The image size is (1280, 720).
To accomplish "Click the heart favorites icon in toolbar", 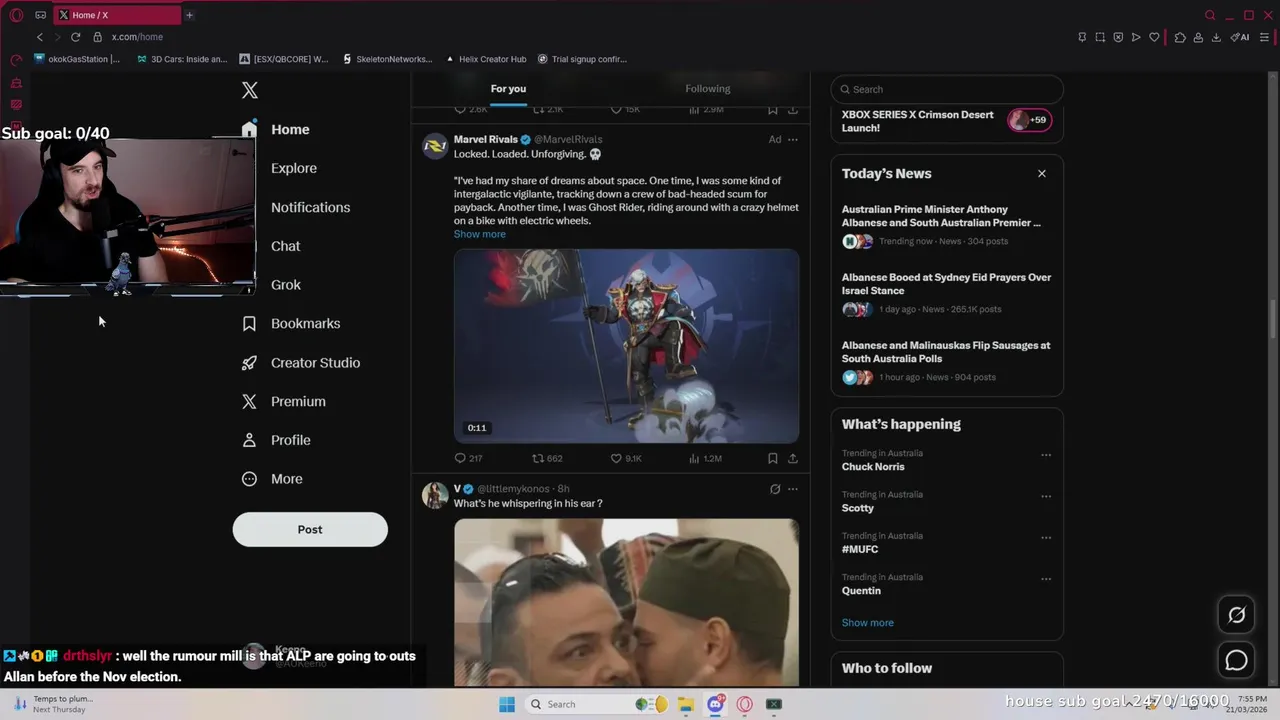I will pos(1154,37).
